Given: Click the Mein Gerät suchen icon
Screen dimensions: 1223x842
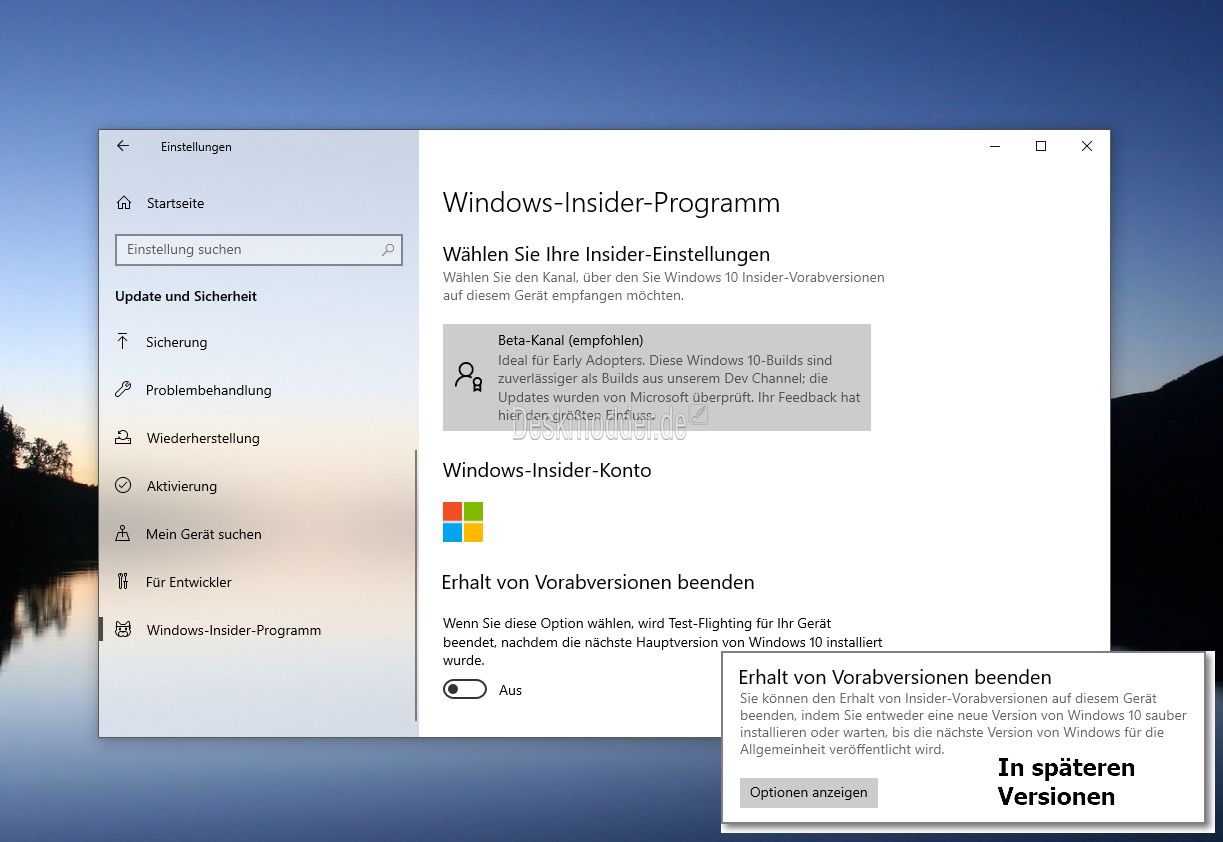Looking at the screenshot, I should coord(123,534).
